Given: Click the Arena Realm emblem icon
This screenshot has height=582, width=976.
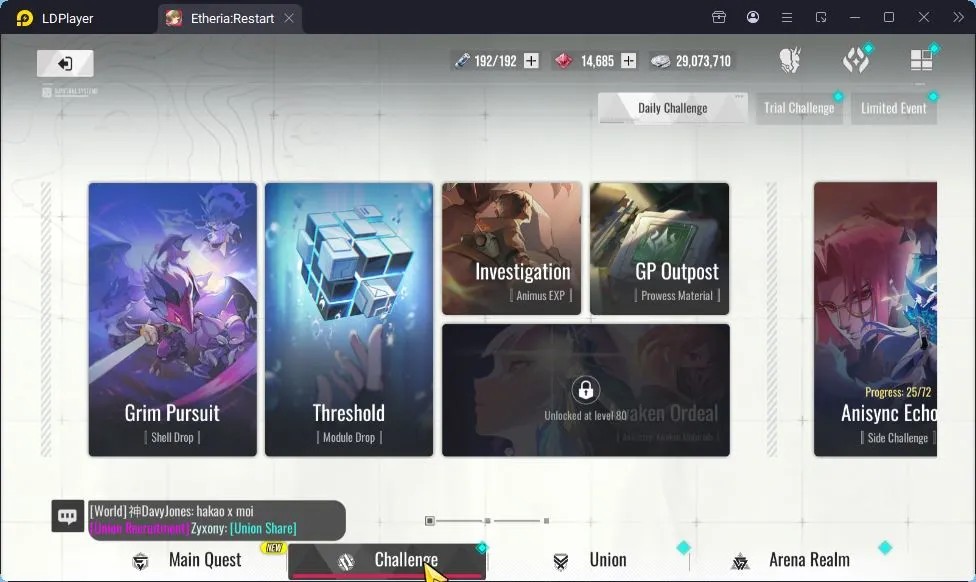Looking at the screenshot, I should [740, 561].
